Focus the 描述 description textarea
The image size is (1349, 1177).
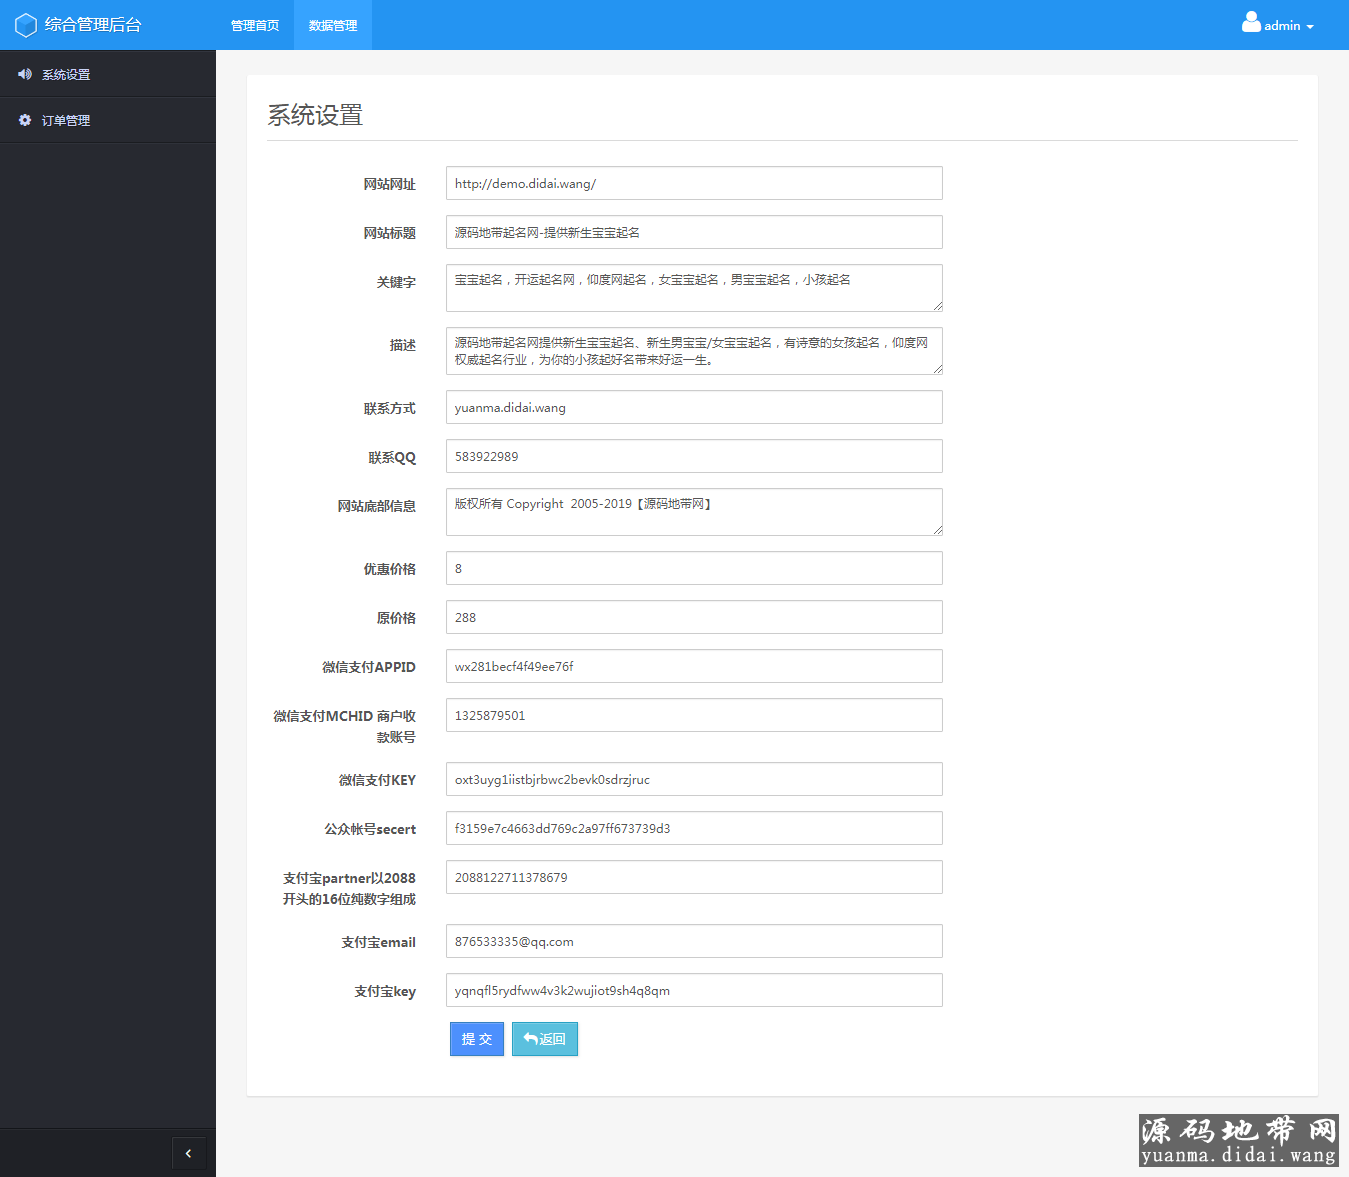pos(694,351)
